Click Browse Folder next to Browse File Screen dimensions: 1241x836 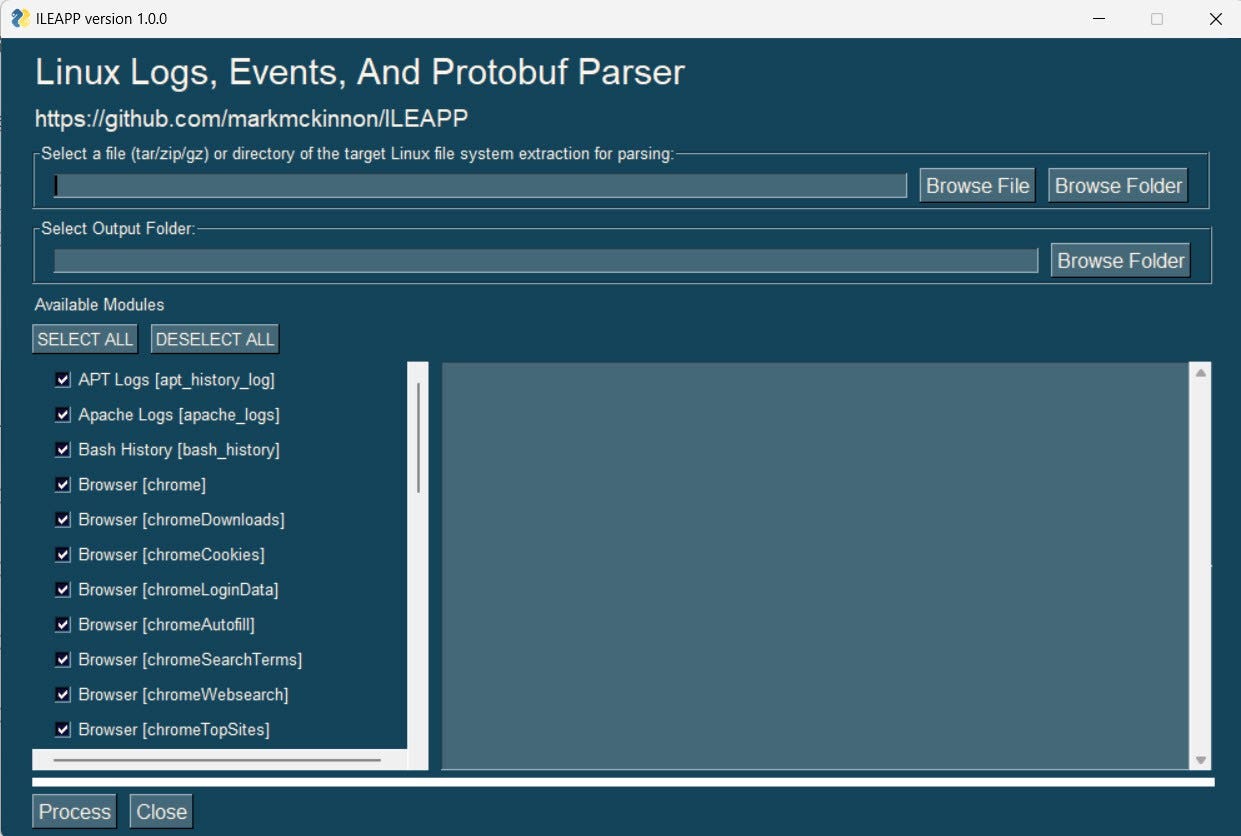(1118, 186)
